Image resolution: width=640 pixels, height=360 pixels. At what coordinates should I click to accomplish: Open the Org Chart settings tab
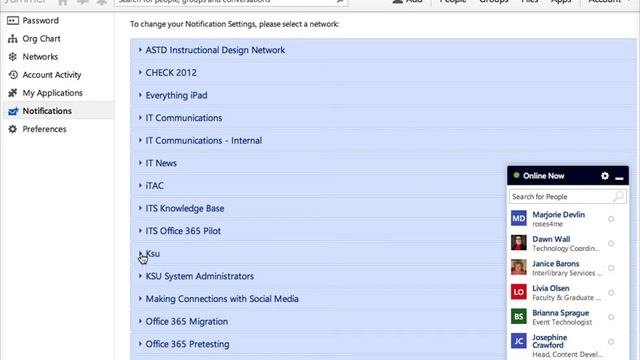(59, 39)
